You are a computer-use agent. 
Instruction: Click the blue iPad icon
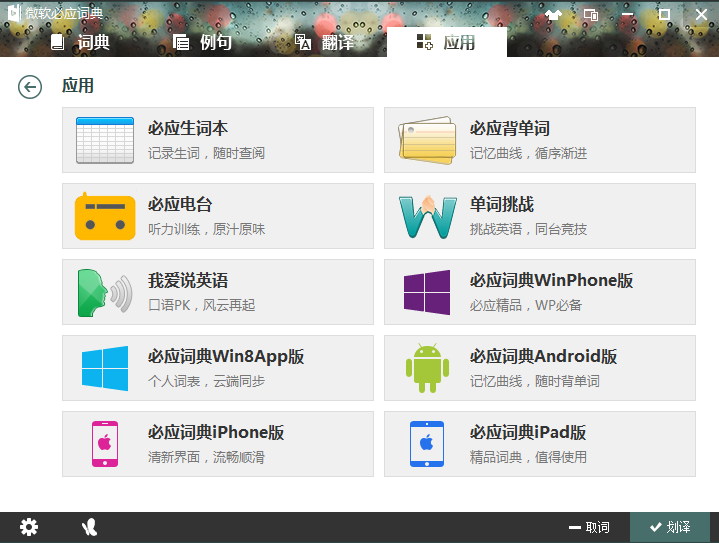coord(427,444)
